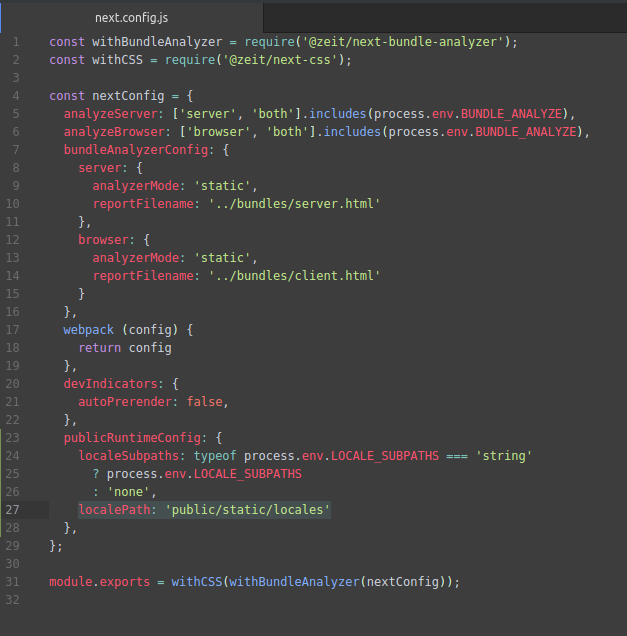Click 'withCSS' variable declaration on line 2
Image resolution: width=627 pixels, height=636 pixels.
click(x=118, y=60)
